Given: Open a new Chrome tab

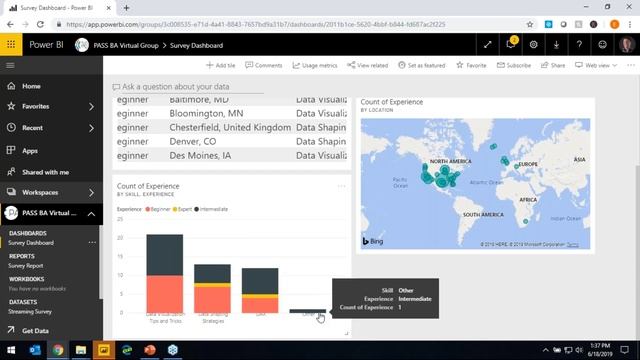Looking at the screenshot, I should click(x=126, y=8).
